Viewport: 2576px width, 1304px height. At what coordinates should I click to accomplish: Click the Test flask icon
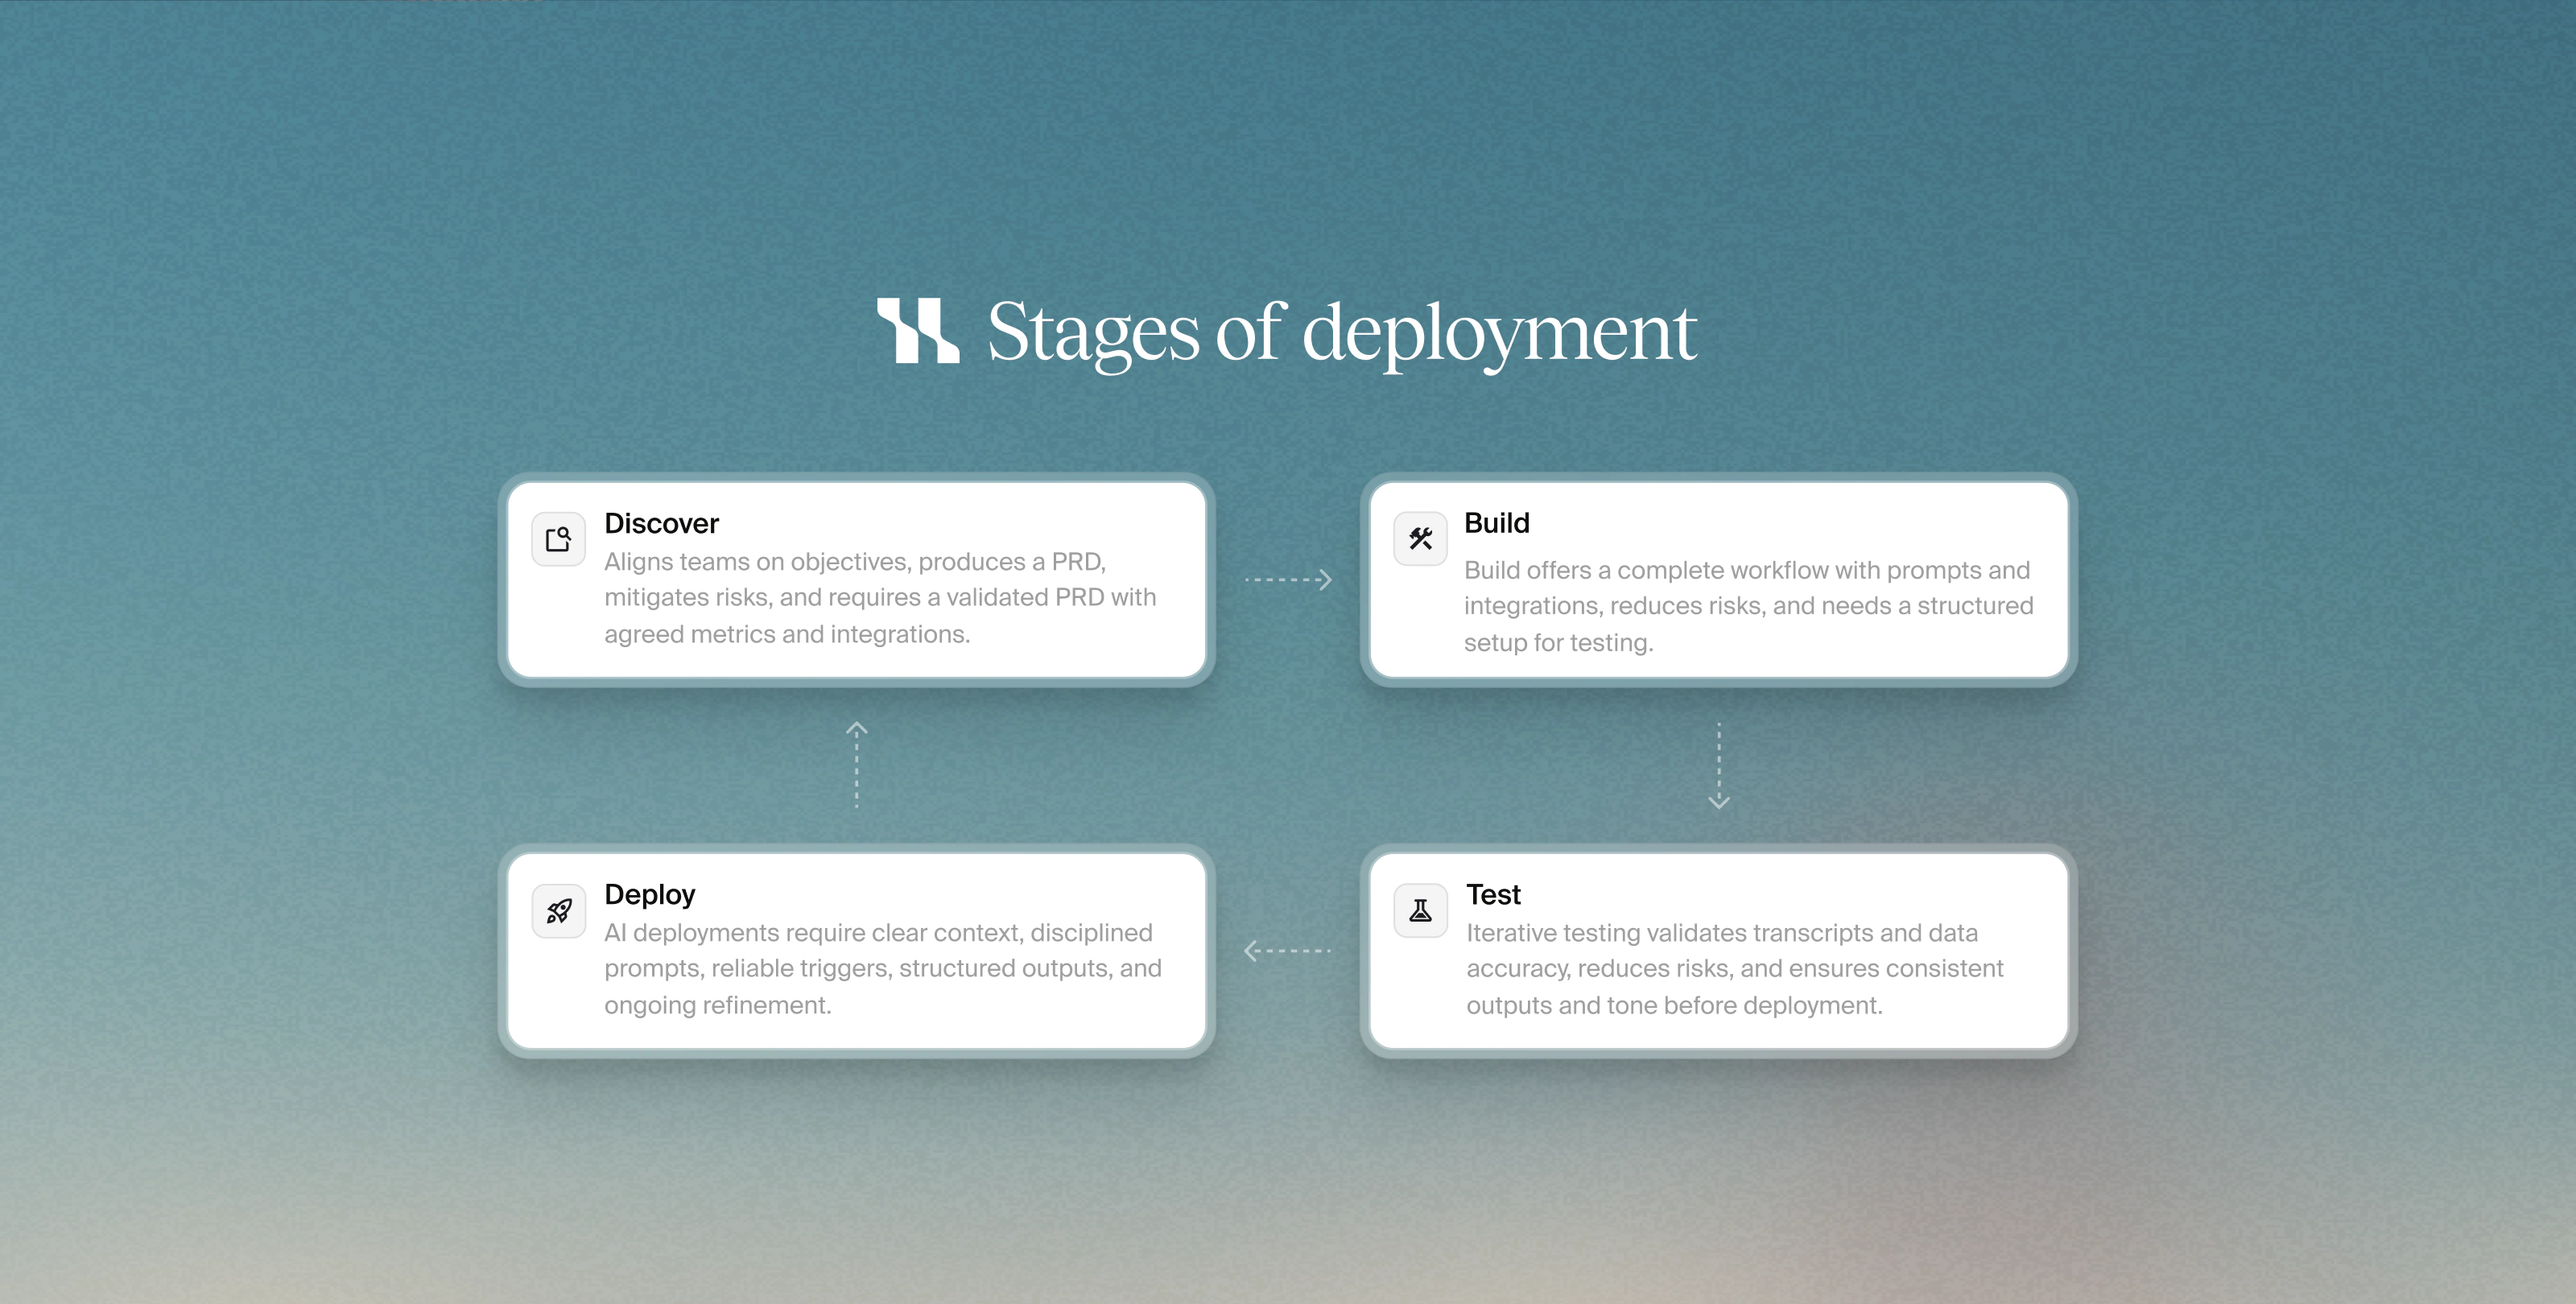(1420, 911)
